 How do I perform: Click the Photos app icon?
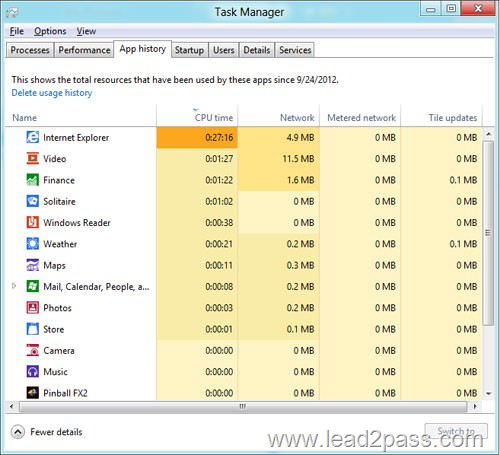tap(32, 308)
